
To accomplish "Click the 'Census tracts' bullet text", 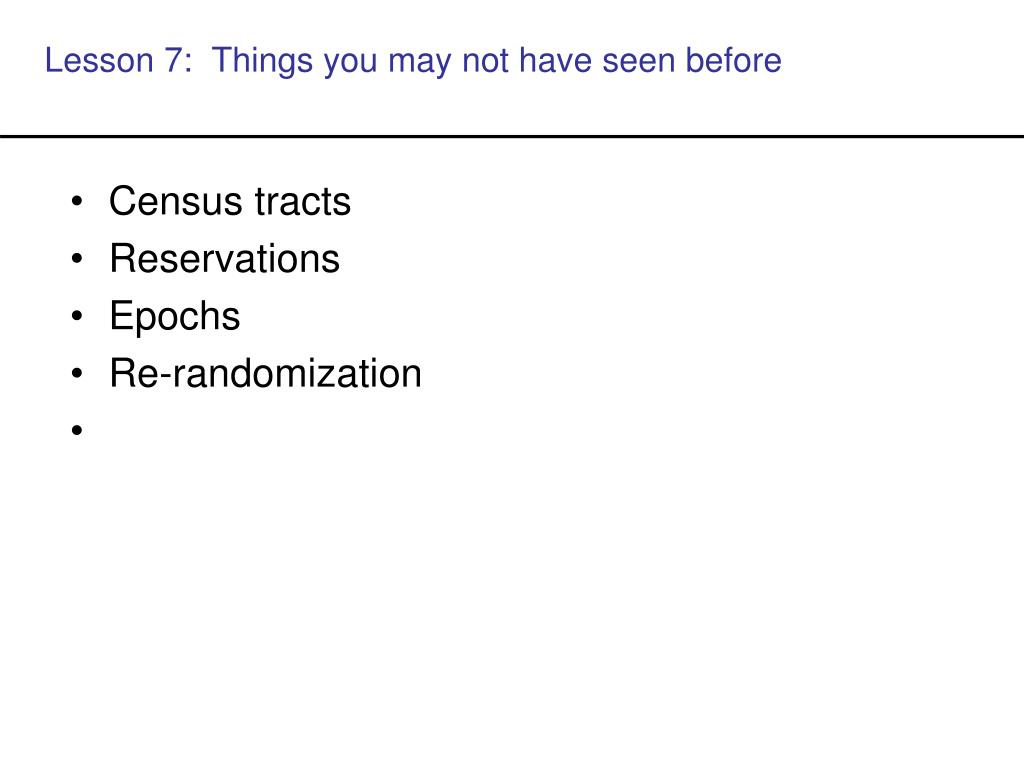I will coord(230,201).
